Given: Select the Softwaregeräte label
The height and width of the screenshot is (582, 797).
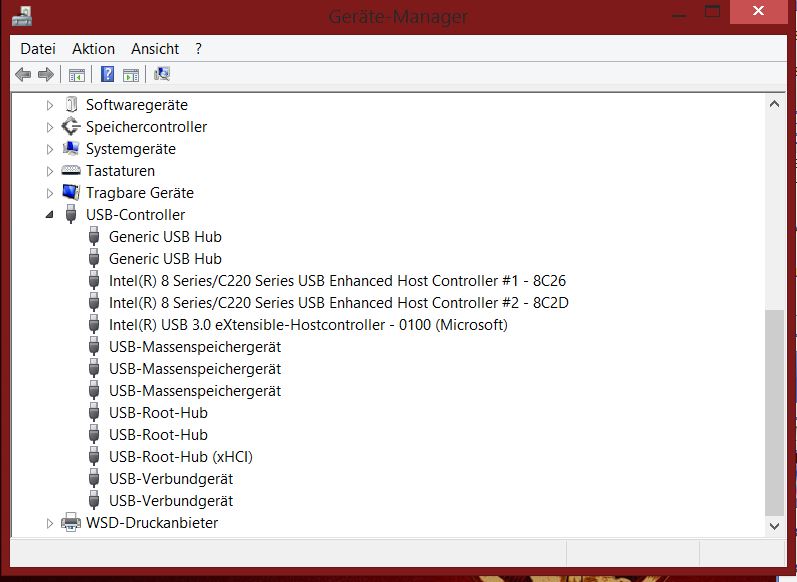Looking at the screenshot, I should 137,105.
